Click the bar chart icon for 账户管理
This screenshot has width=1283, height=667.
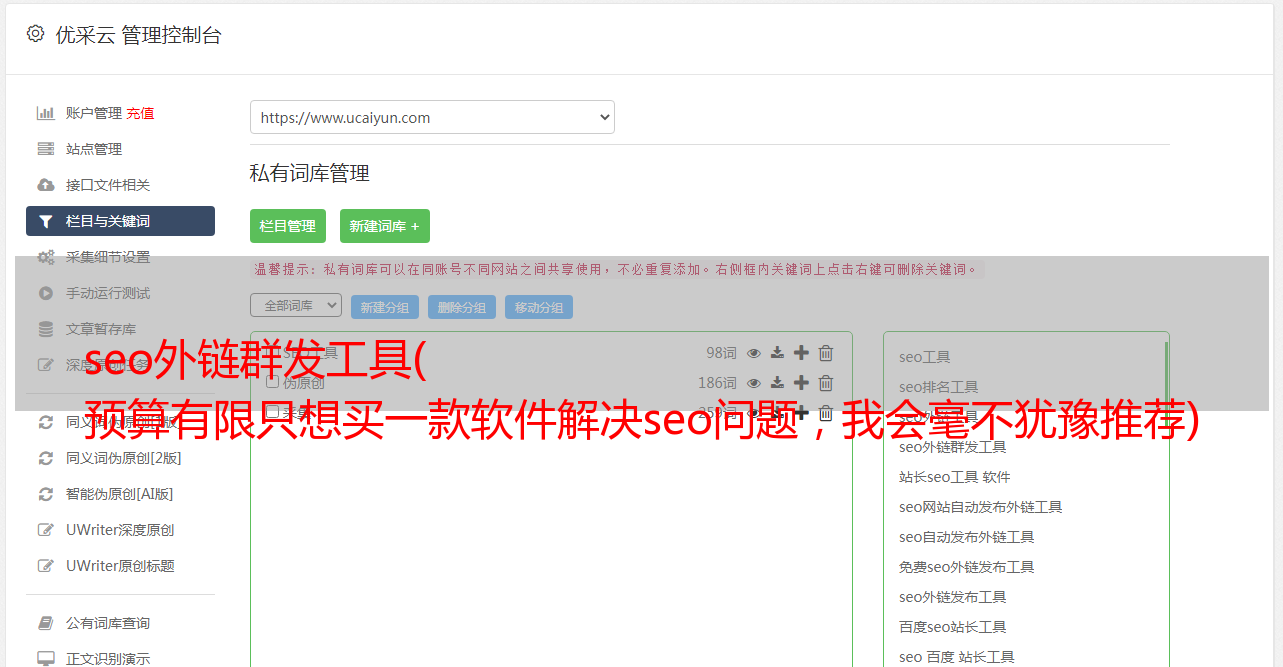click(x=46, y=113)
